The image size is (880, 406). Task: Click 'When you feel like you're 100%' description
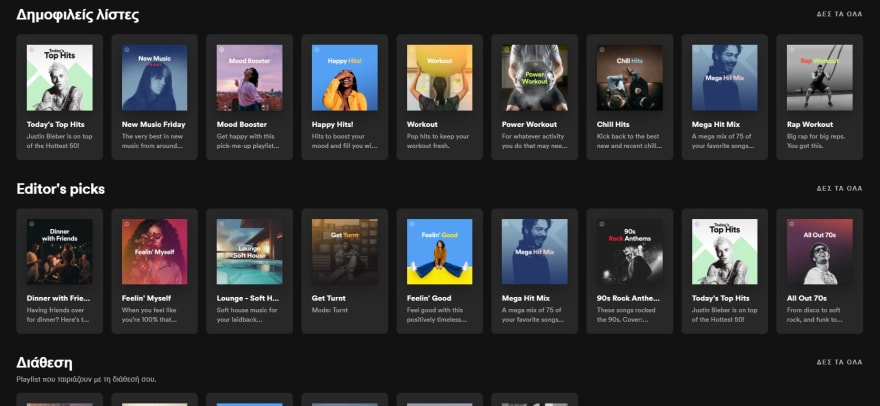point(149,314)
